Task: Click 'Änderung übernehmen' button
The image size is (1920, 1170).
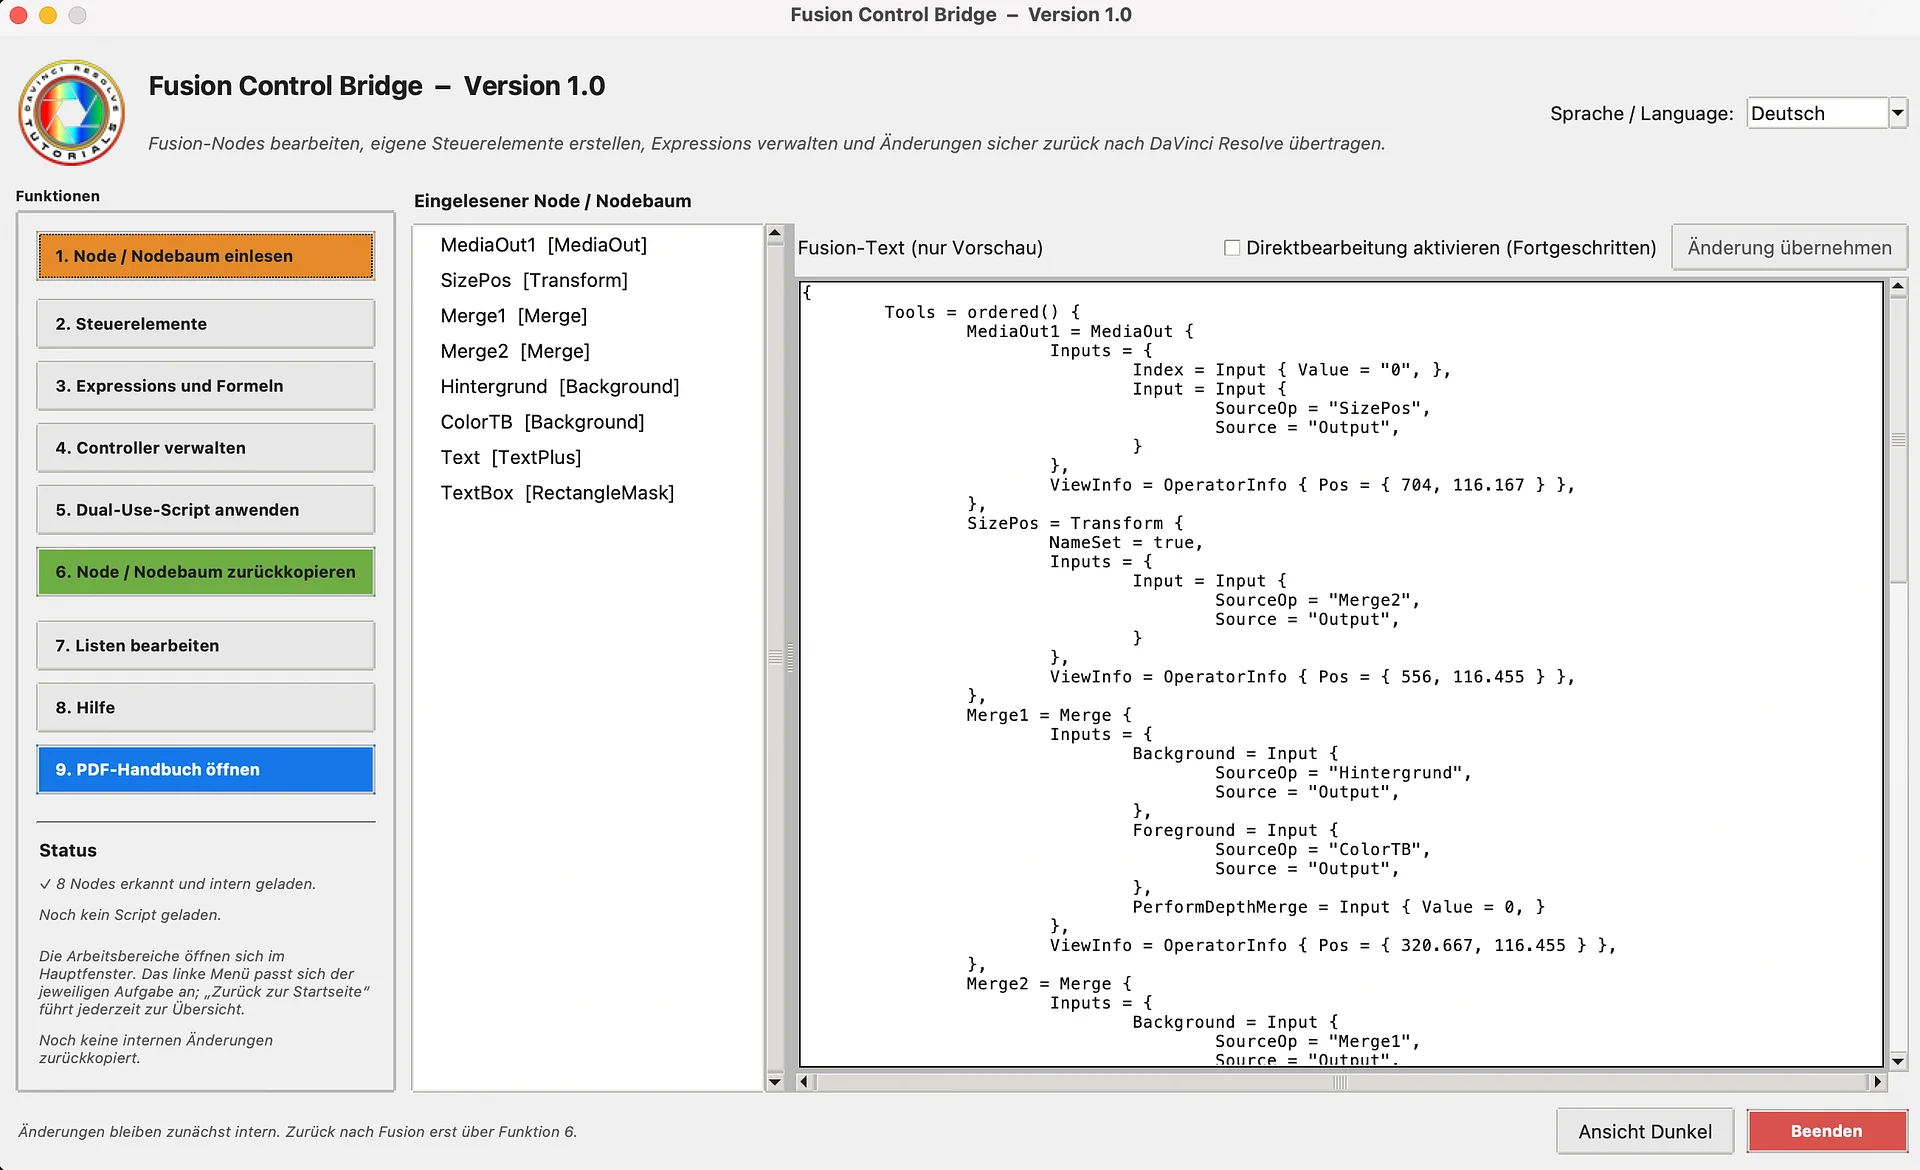Action: (x=1789, y=248)
